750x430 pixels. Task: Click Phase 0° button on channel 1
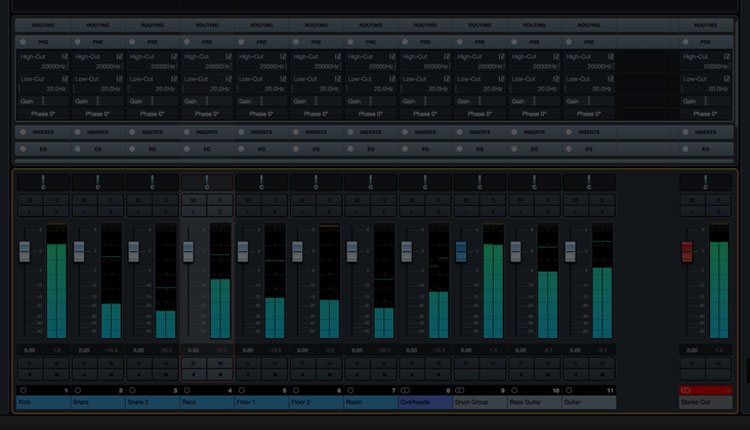pyautogui.click(x=43, y=114)
